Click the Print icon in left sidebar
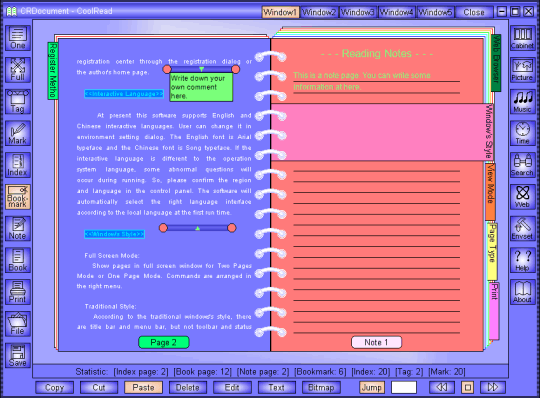The width and height of the screenshot is (540, 398). [x=18, y=292]
